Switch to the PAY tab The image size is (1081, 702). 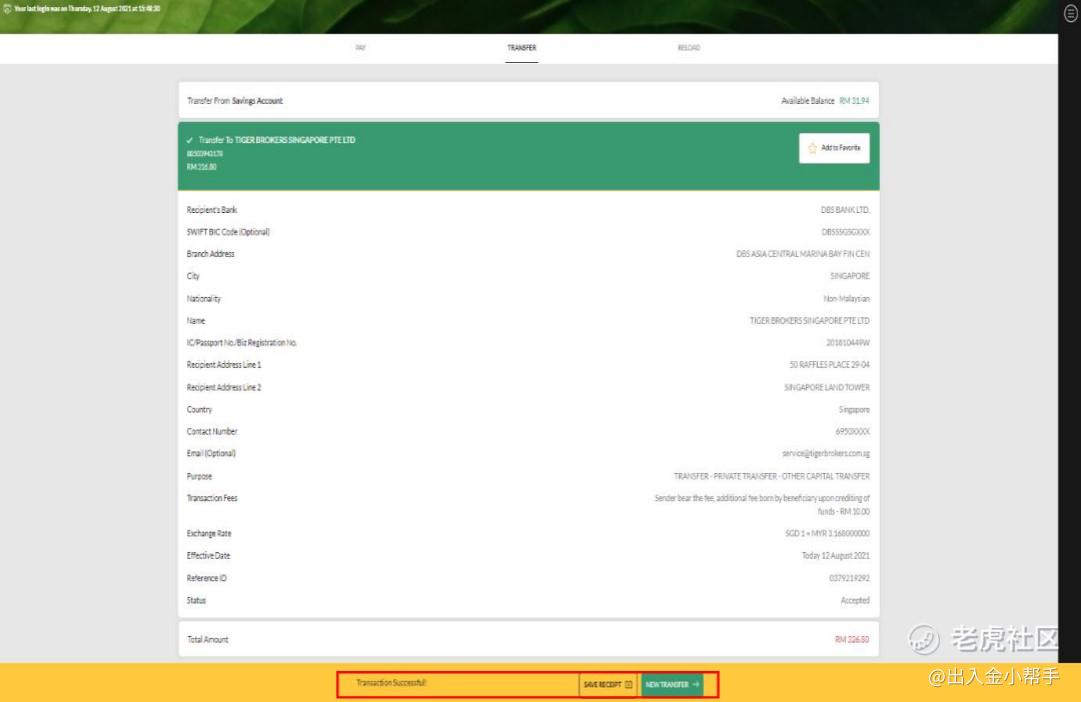pos(361,48)
